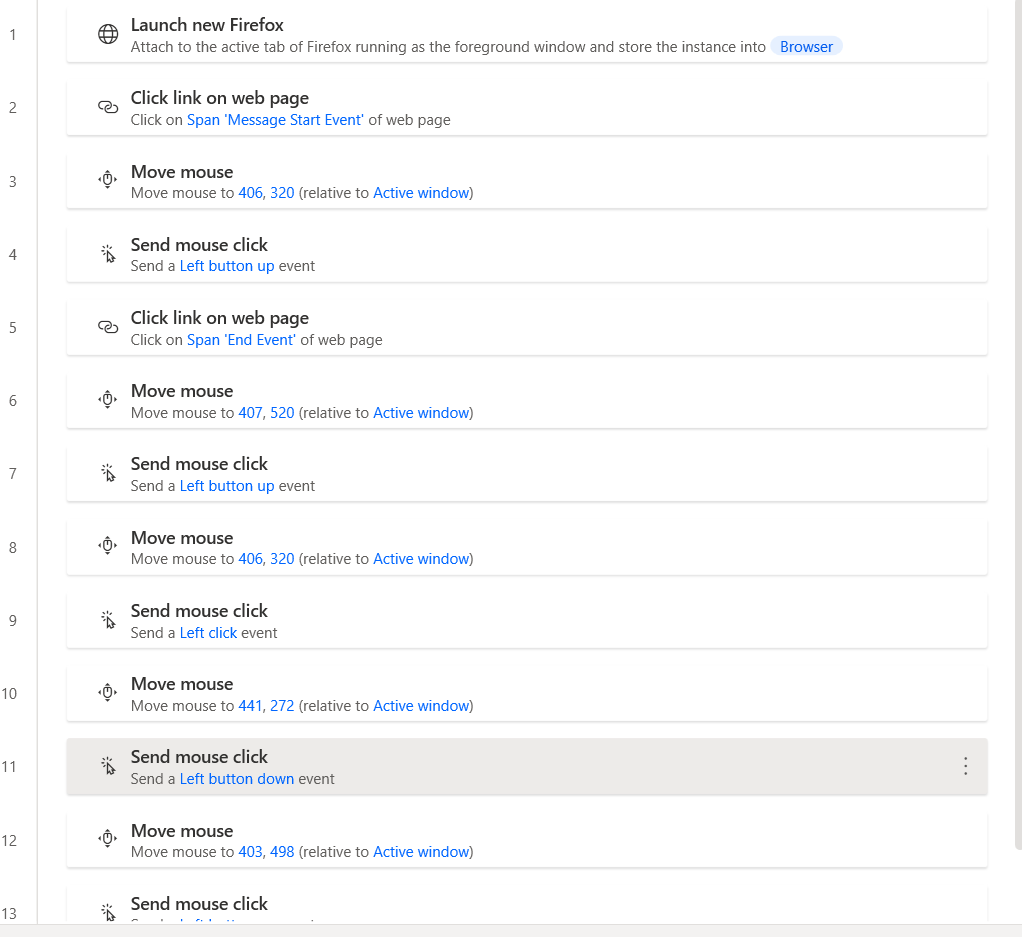Click the globe icon of Launch new Firefox
The height and width of the screenshot is (937, 1022).
[108, 34]
